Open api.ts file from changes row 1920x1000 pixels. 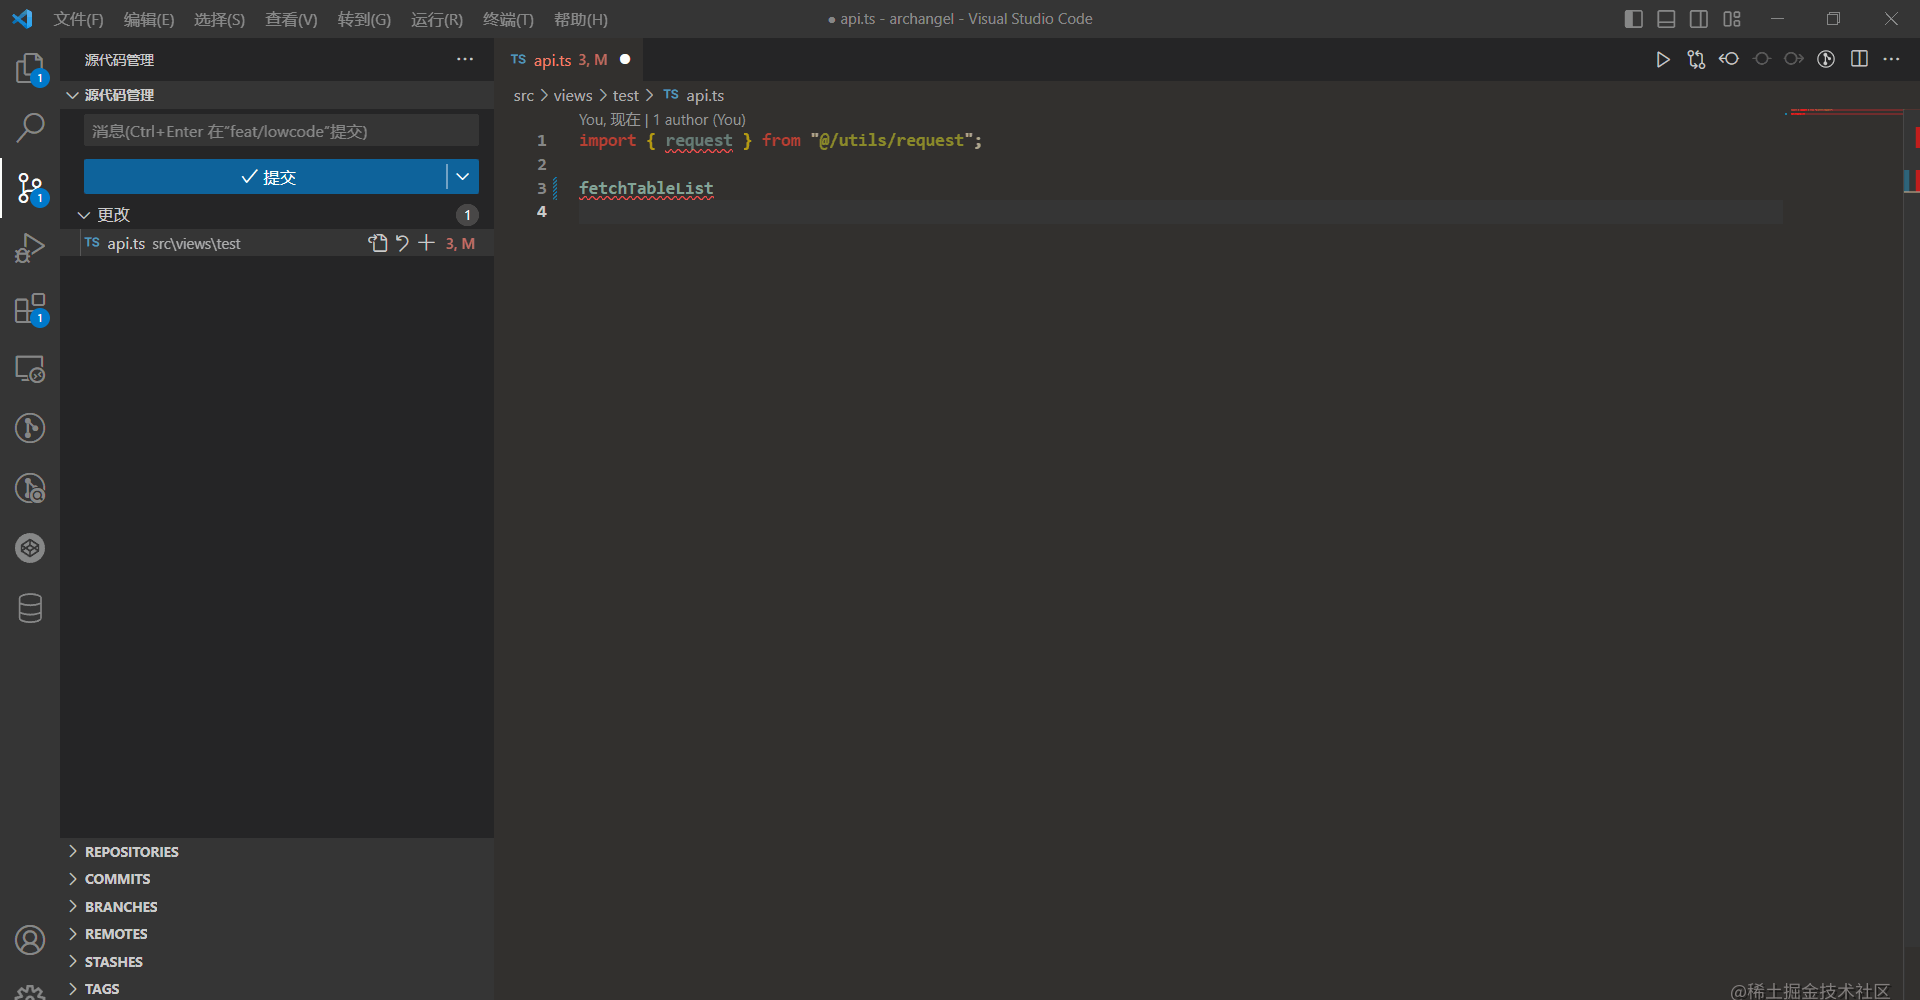(377, 243)
